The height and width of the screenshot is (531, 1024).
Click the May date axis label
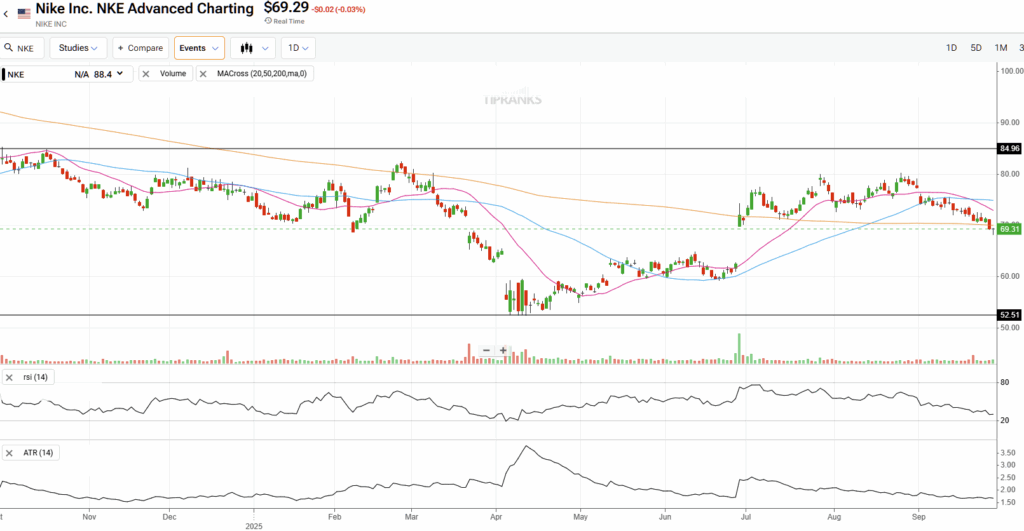point(581,517)
